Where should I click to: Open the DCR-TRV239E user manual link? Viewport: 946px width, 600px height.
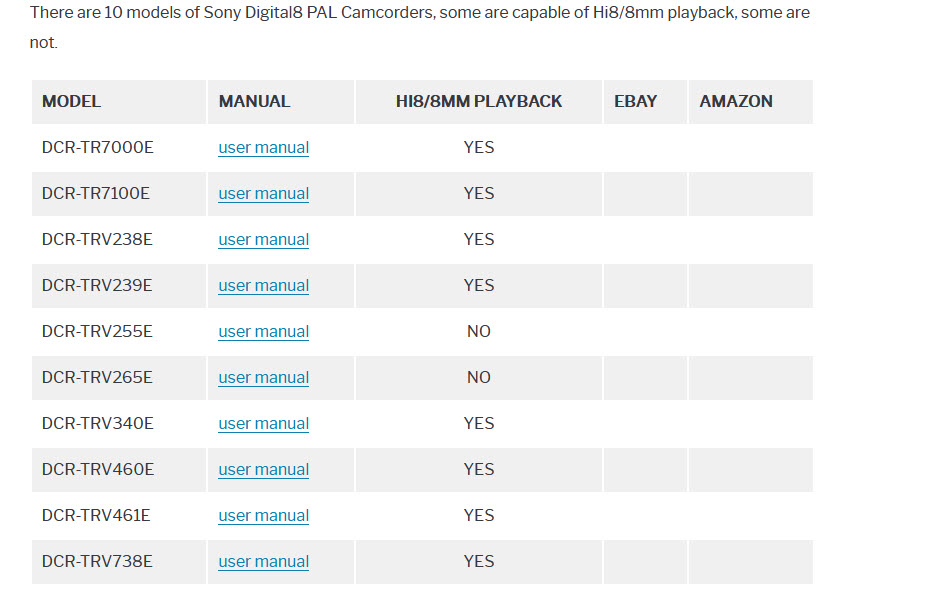(263, 286)
